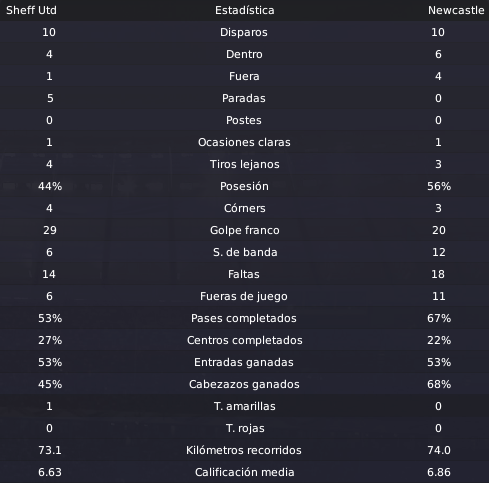Screen dimensions: 489x483
Task: Select the Calificación media row
Action: [x=244, y=472]
